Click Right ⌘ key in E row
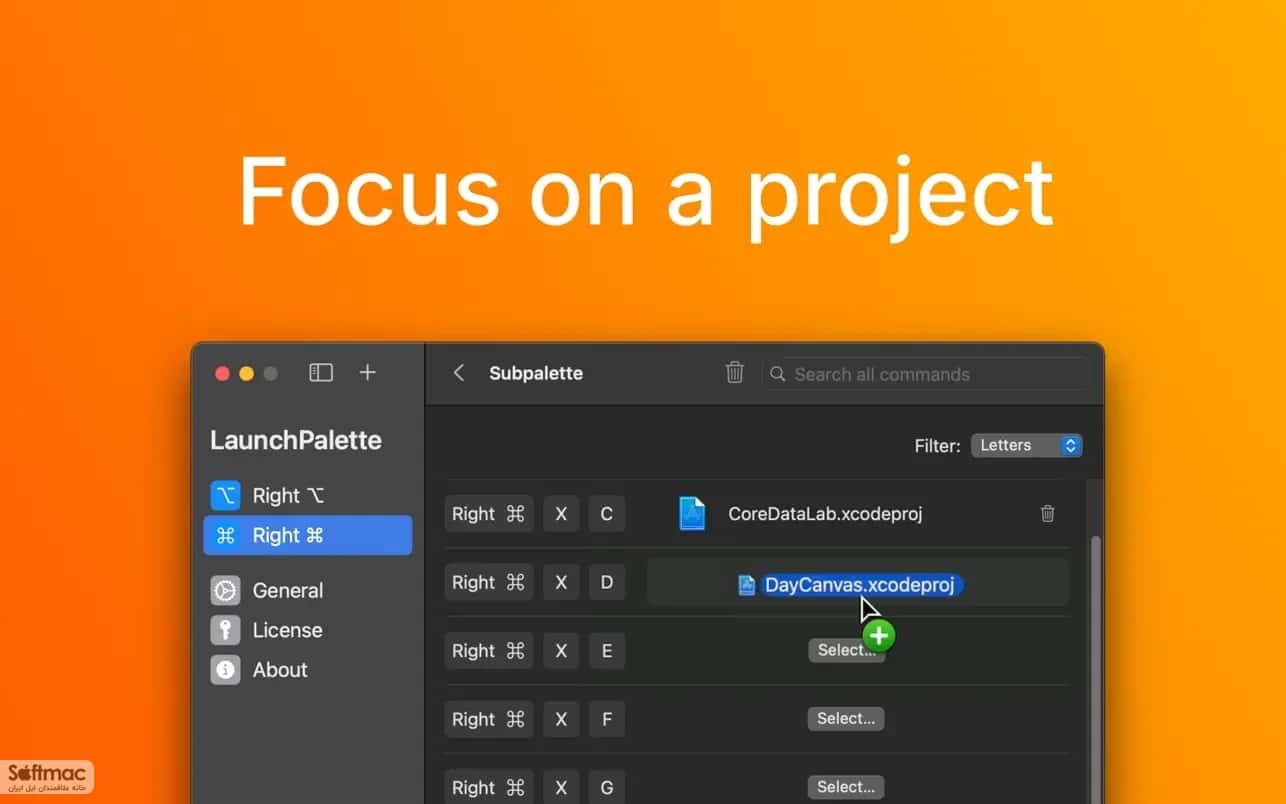Viewport: 1286px width, 804px height. pyautogui.click(x=489, y=650)
